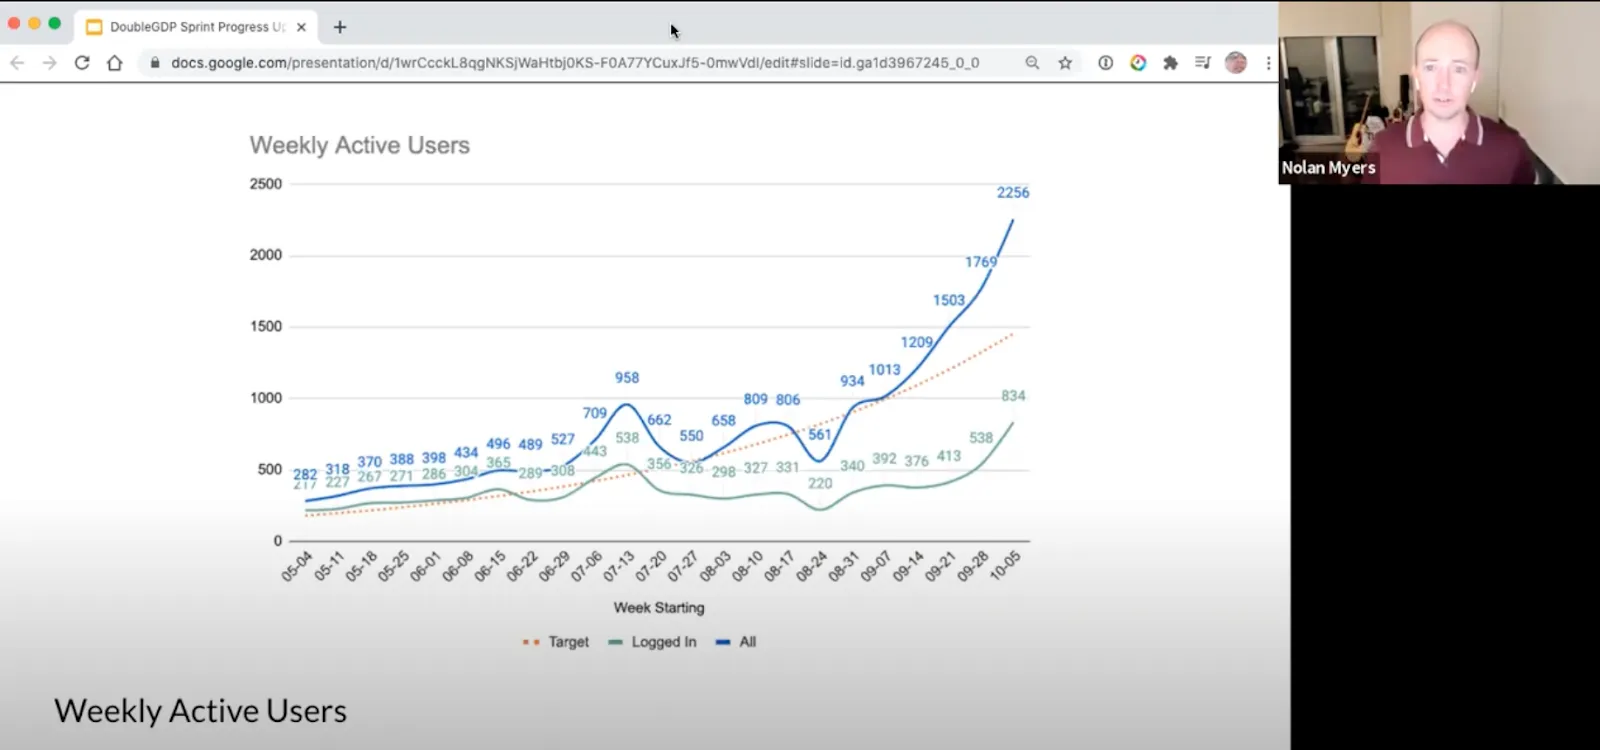Select the 834 Logged In data label
Screen dimensions: 1600x750
(1013, 396)
